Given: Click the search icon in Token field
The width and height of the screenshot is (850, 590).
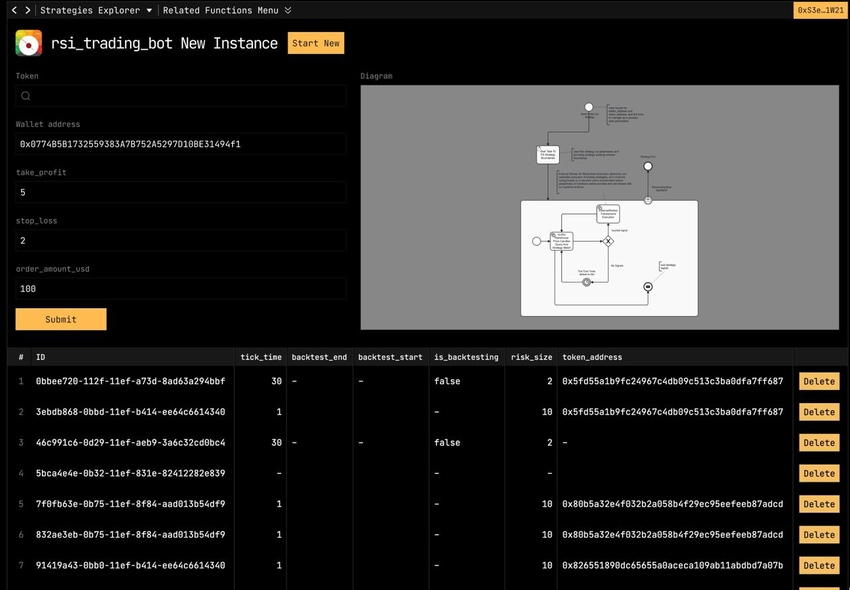Looking at the screenshot, I should point(26,96).
